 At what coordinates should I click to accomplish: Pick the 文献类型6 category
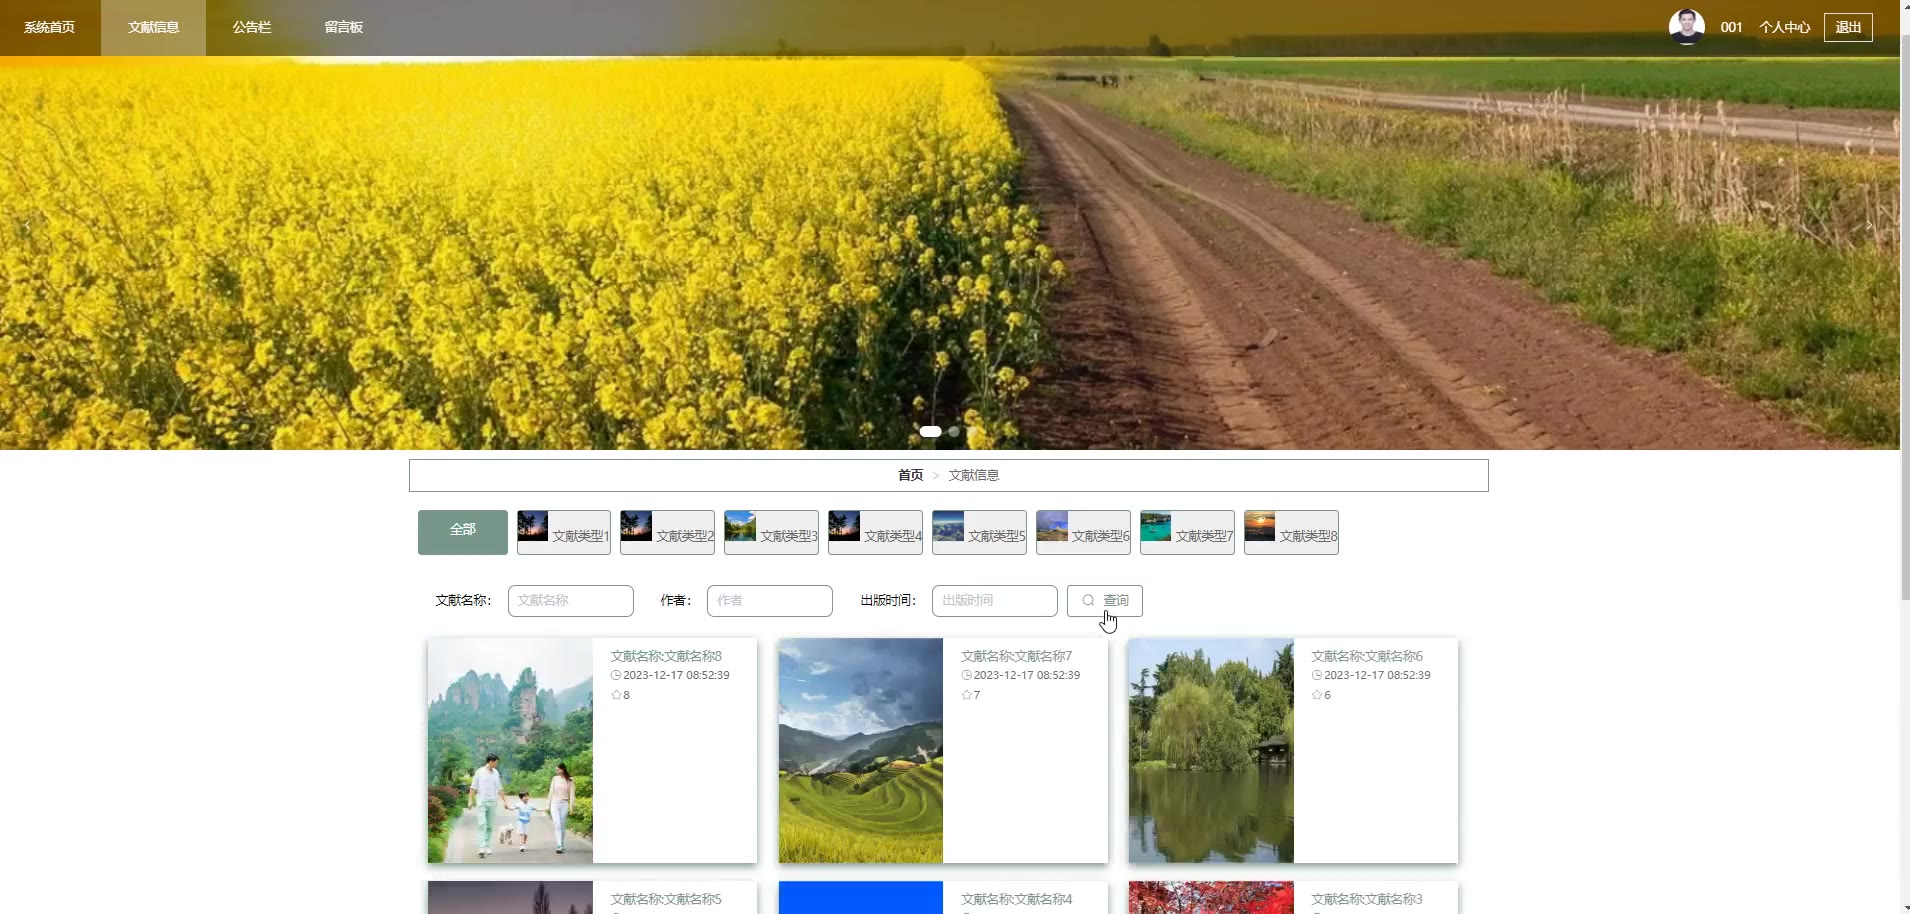click(1083, 532)
